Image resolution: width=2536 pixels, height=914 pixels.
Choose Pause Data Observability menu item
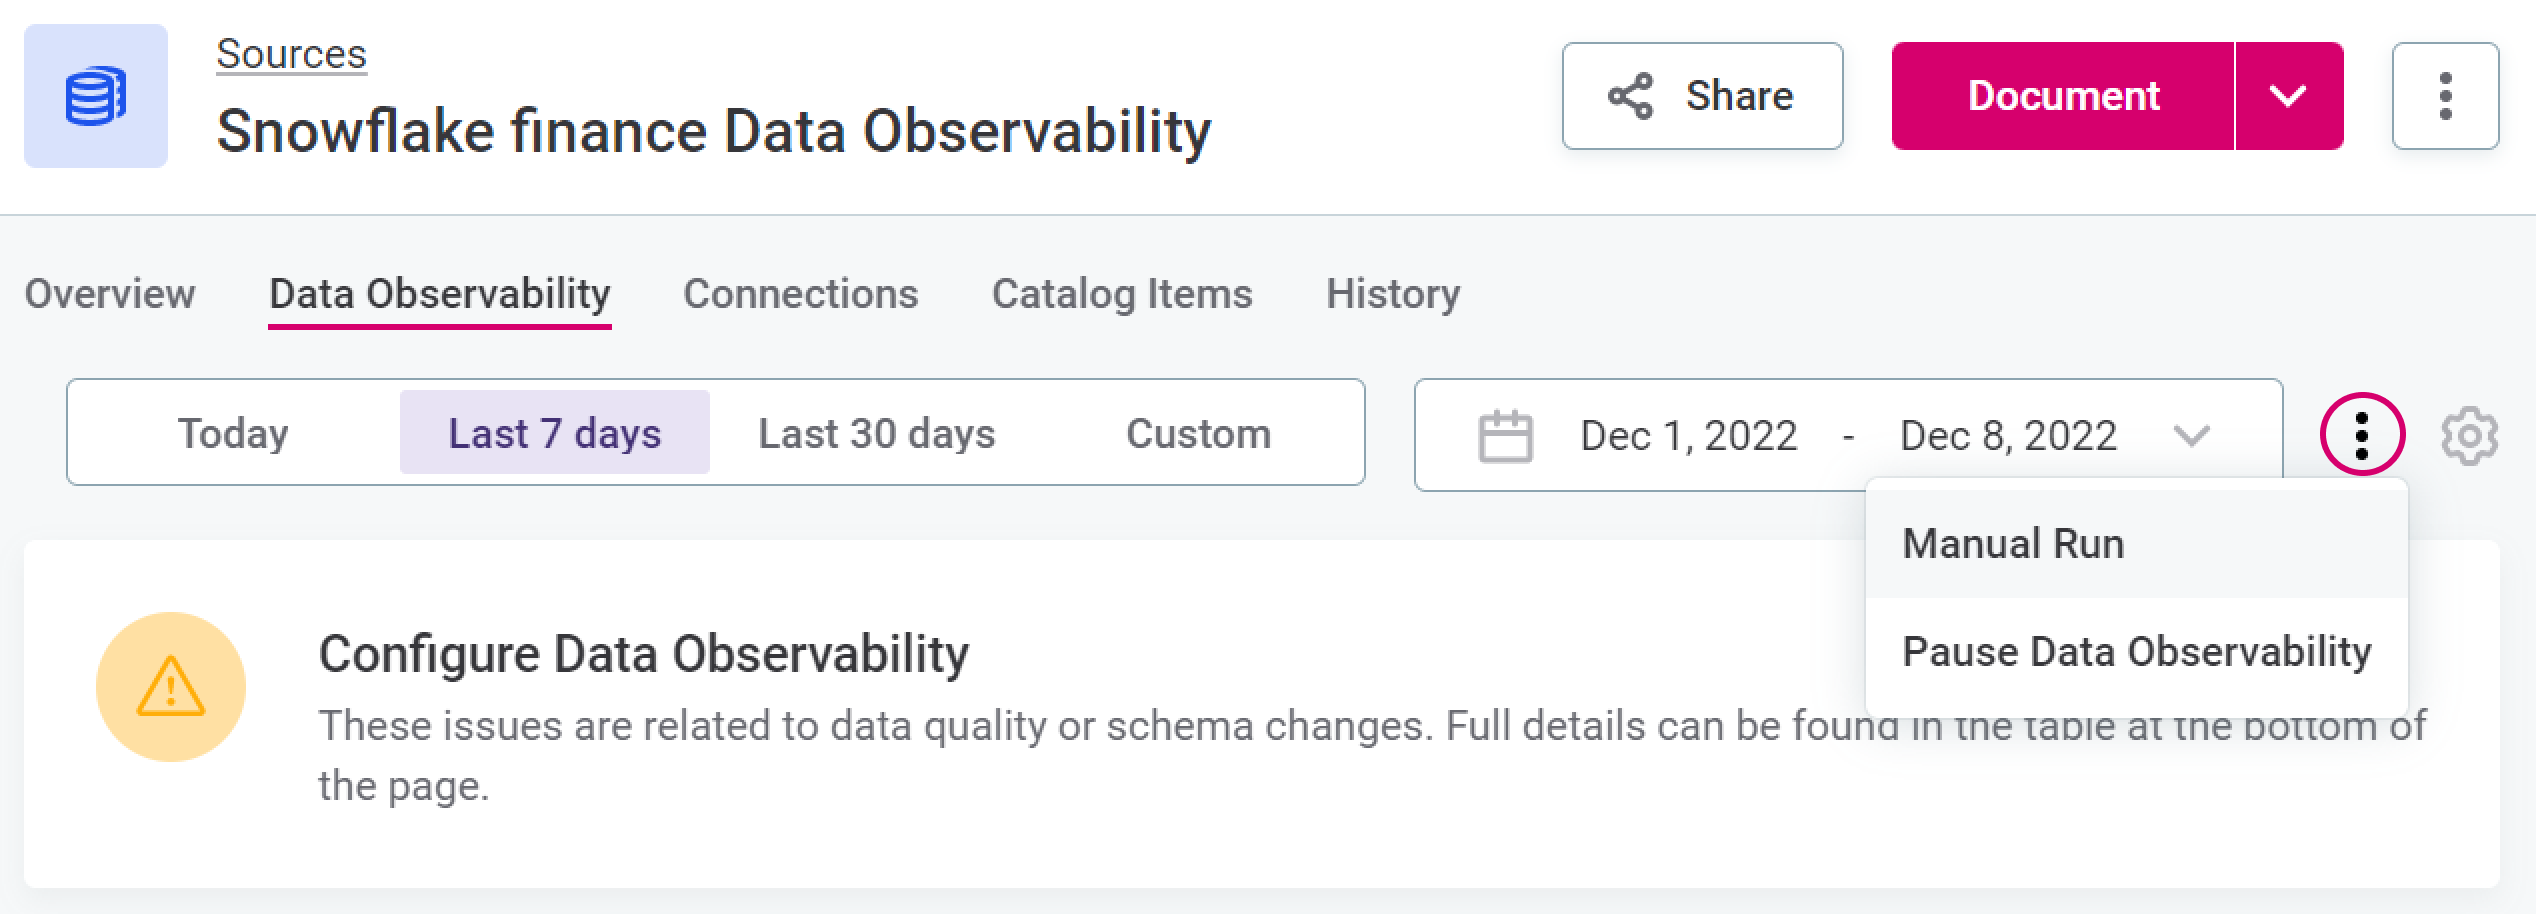pos(2136,652)
